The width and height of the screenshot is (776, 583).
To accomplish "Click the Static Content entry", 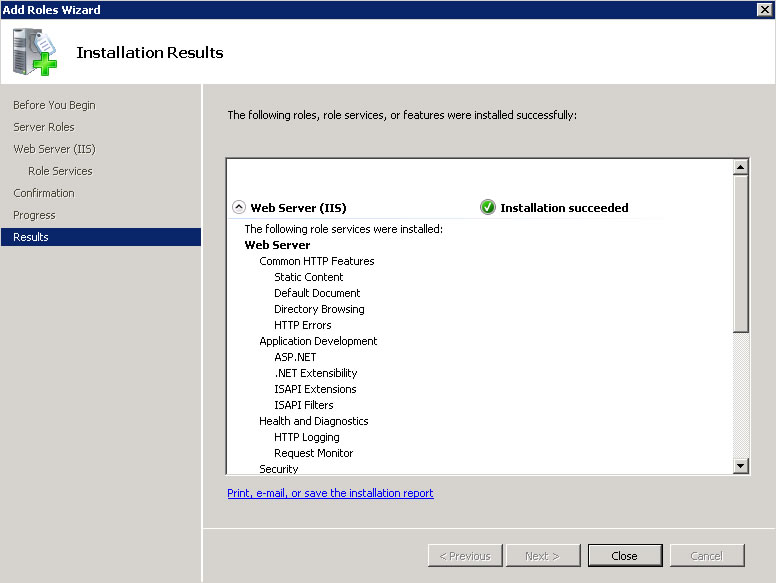I will 308,277.
